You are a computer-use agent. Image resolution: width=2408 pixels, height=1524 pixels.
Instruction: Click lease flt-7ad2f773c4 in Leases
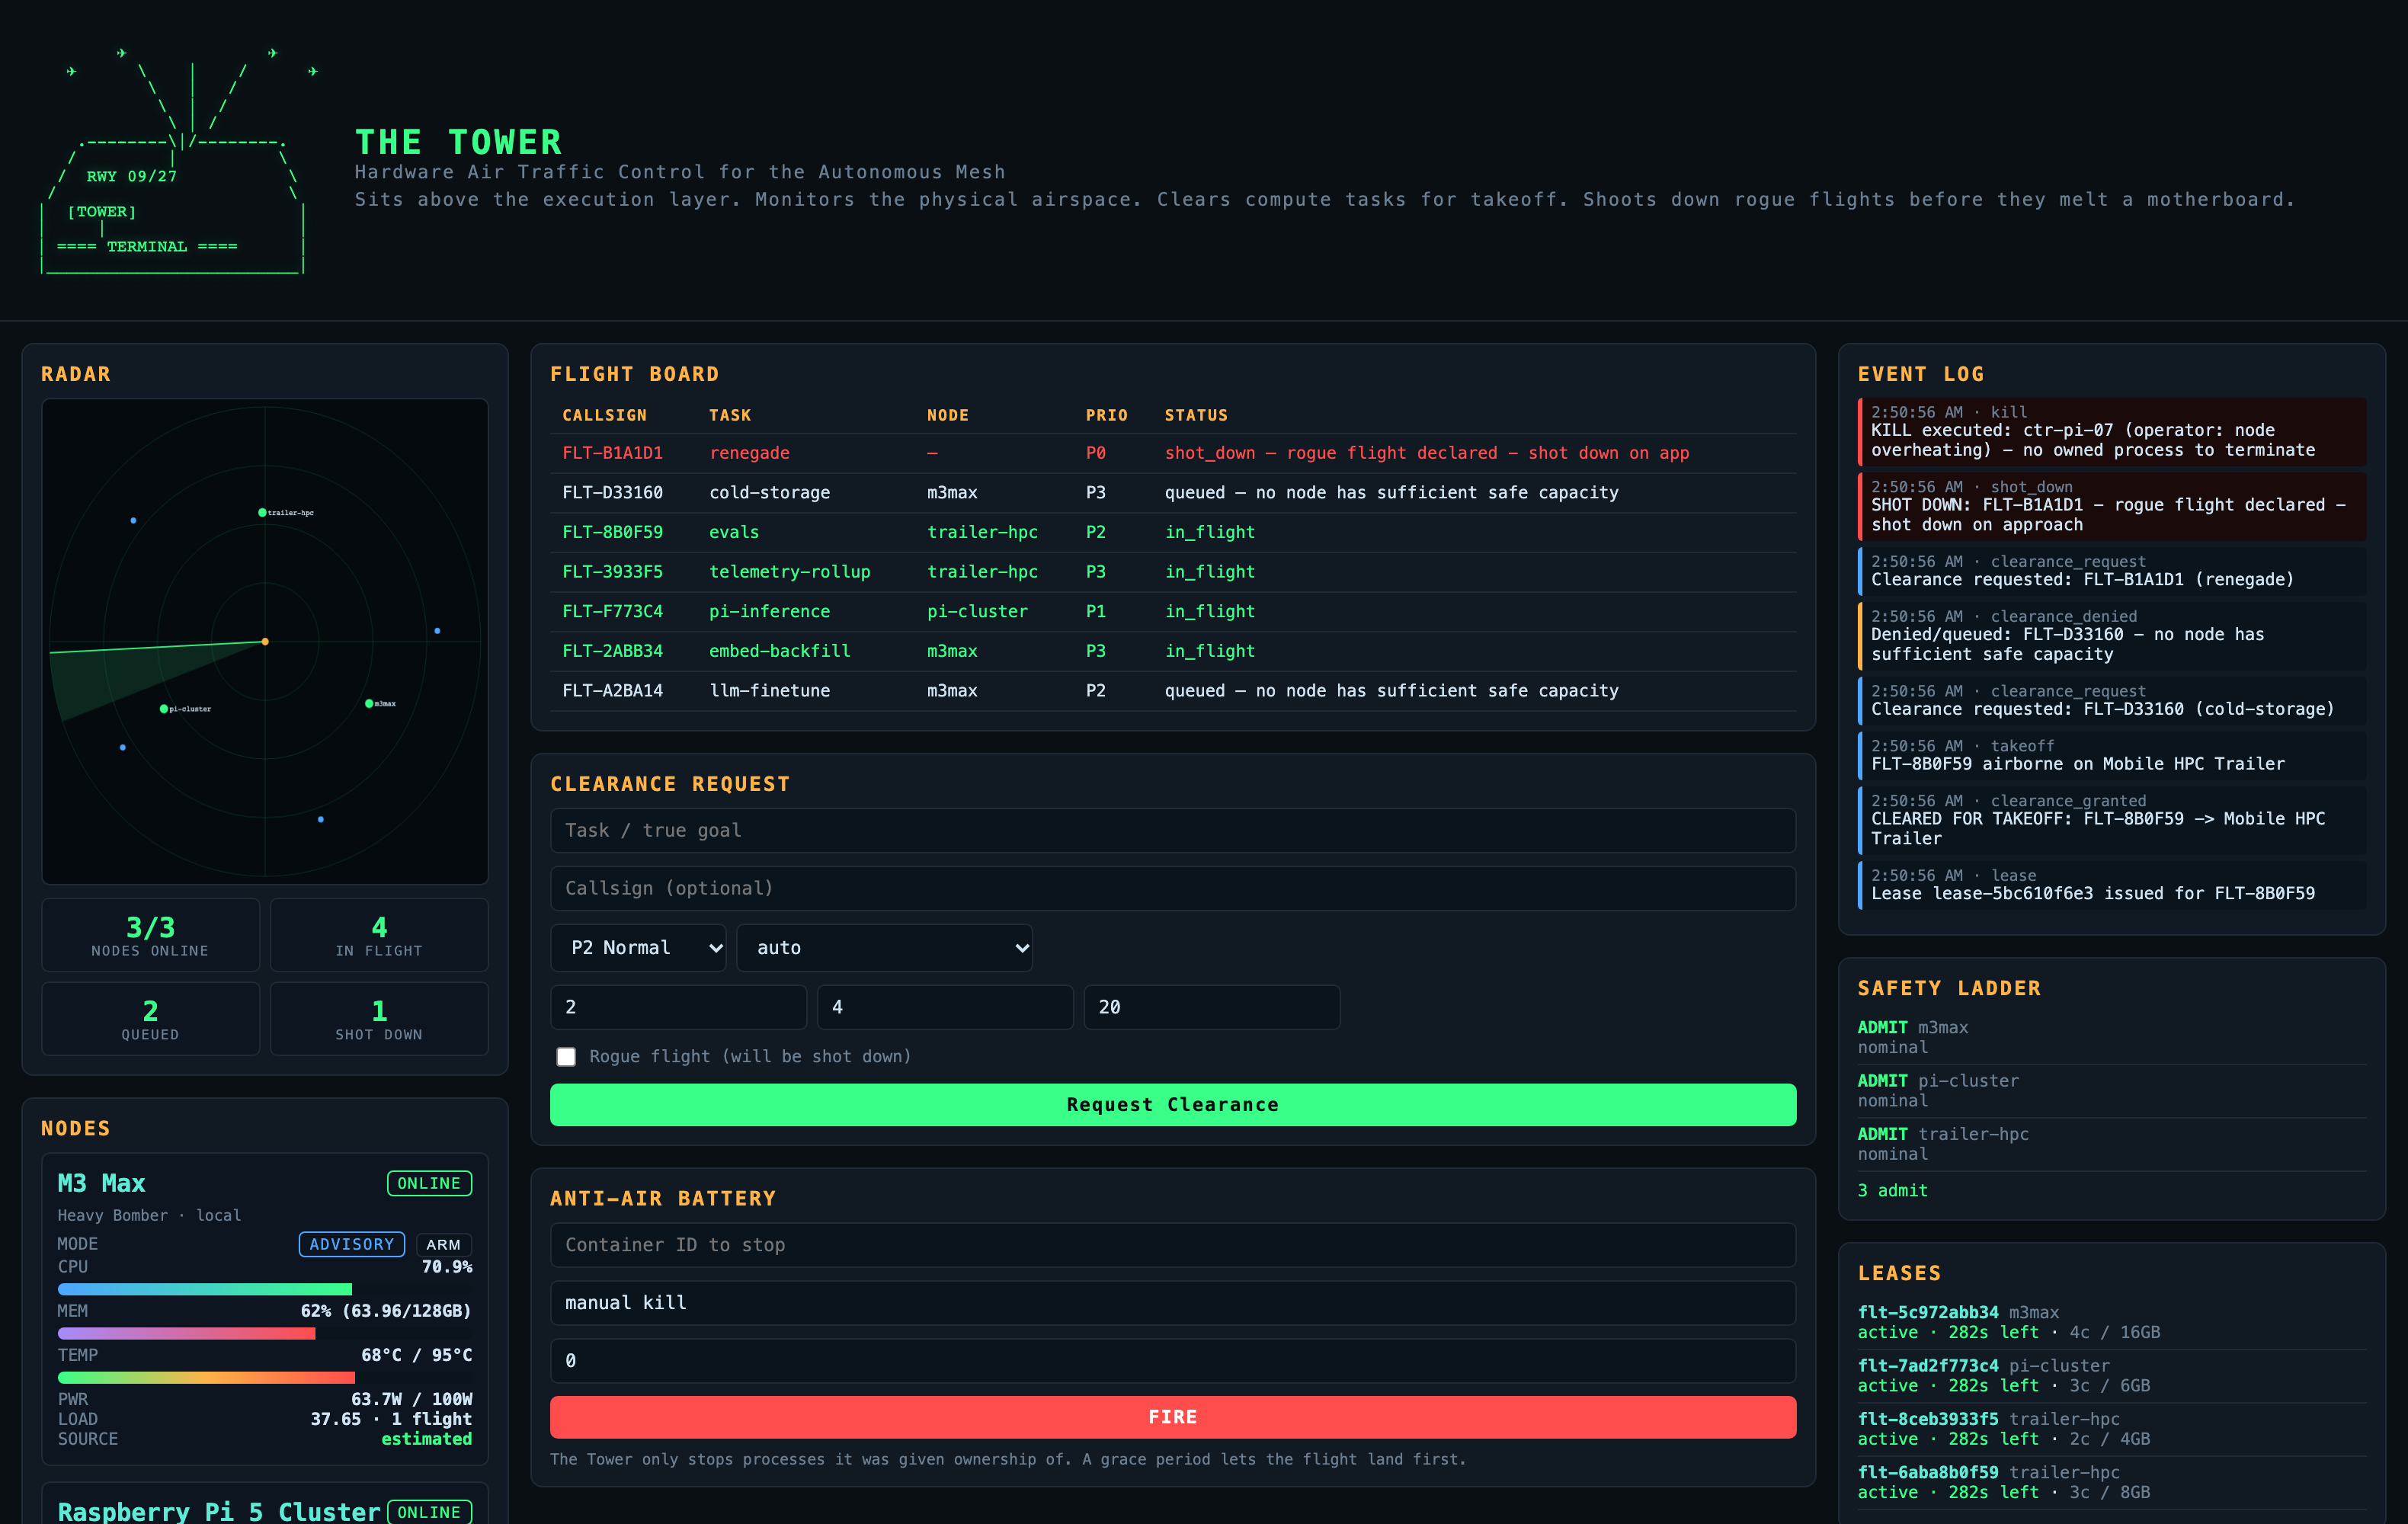tap(2112, 1376)
